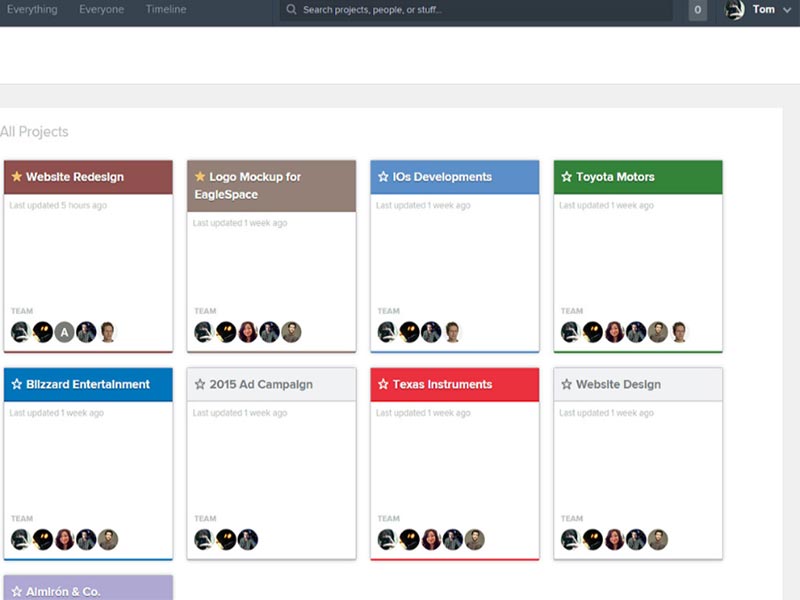This screenshot has height=600, width=800.
Task: Unstar the Logo Mockup for EagleSpace project
Action: coord(199,177)
